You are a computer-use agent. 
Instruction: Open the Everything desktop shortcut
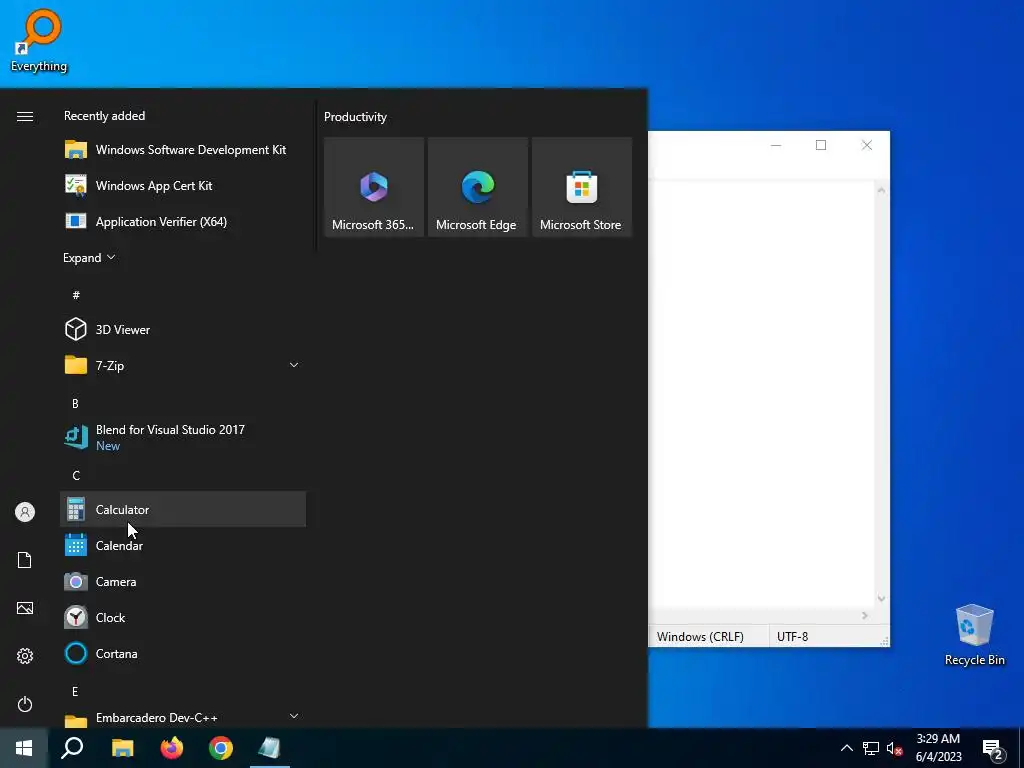tap(39, 40)
